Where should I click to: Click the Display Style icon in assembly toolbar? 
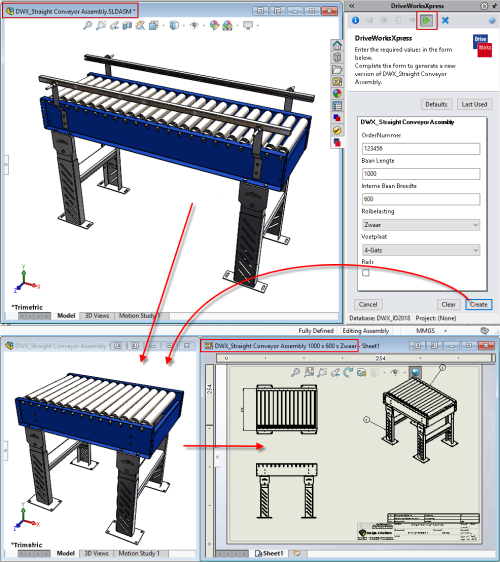coord(174,25)
